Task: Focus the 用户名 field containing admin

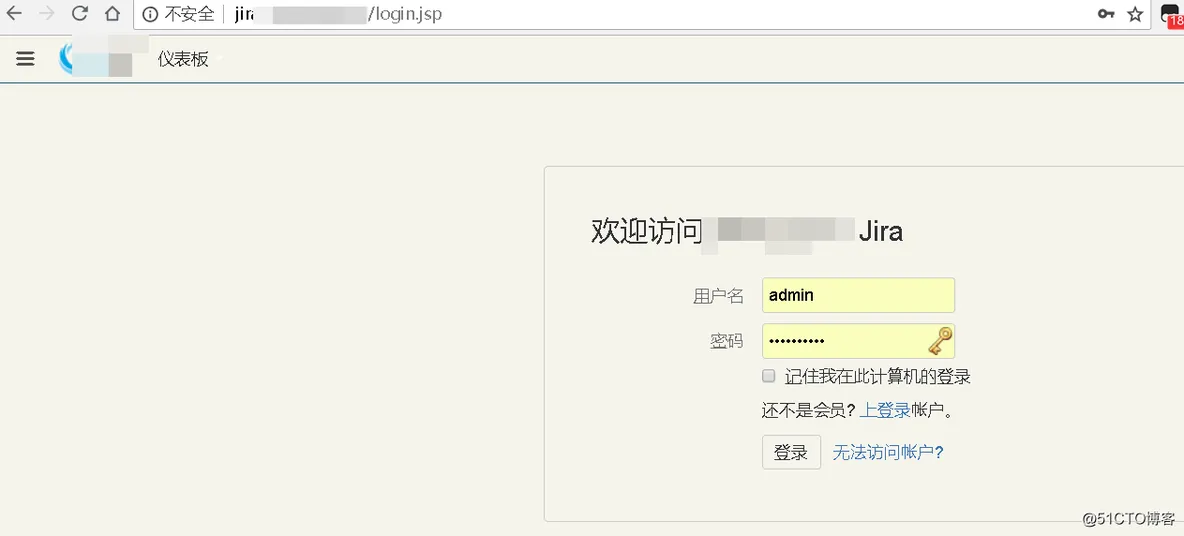Action: point(859,295)
